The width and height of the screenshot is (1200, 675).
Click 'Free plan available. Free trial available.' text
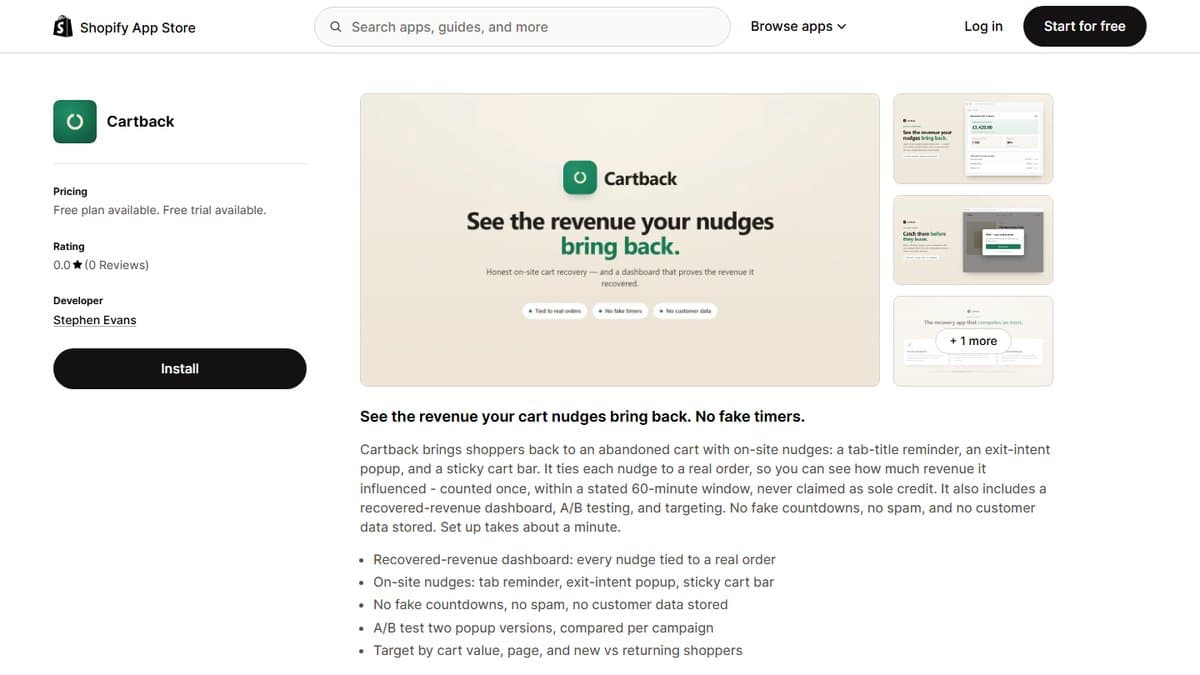point(160,210)
